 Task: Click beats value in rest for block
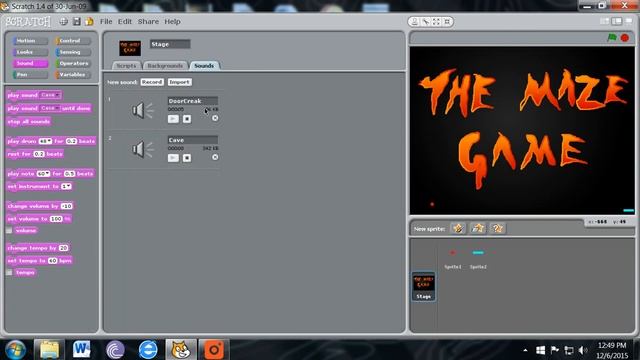[x=39, y=154]
